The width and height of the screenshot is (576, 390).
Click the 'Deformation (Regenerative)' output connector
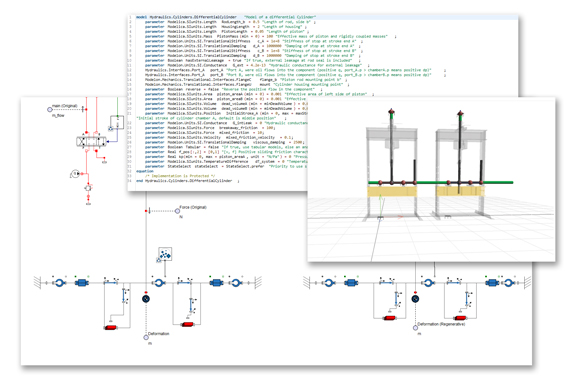pyautogui.click(x=415, y=328)
